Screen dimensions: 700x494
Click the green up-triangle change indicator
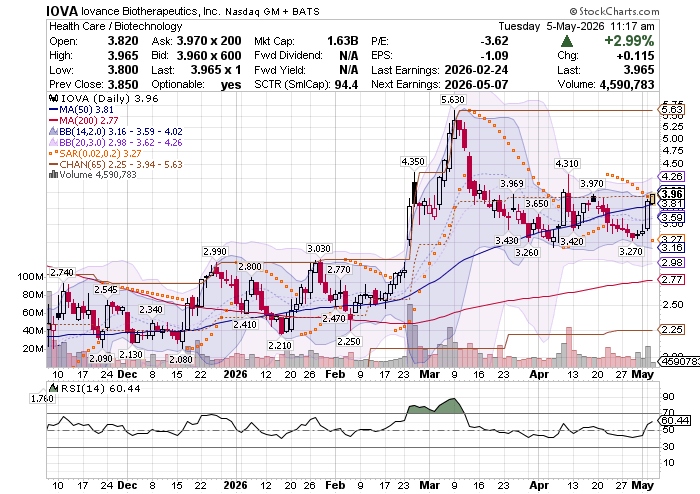coord(567,42)
